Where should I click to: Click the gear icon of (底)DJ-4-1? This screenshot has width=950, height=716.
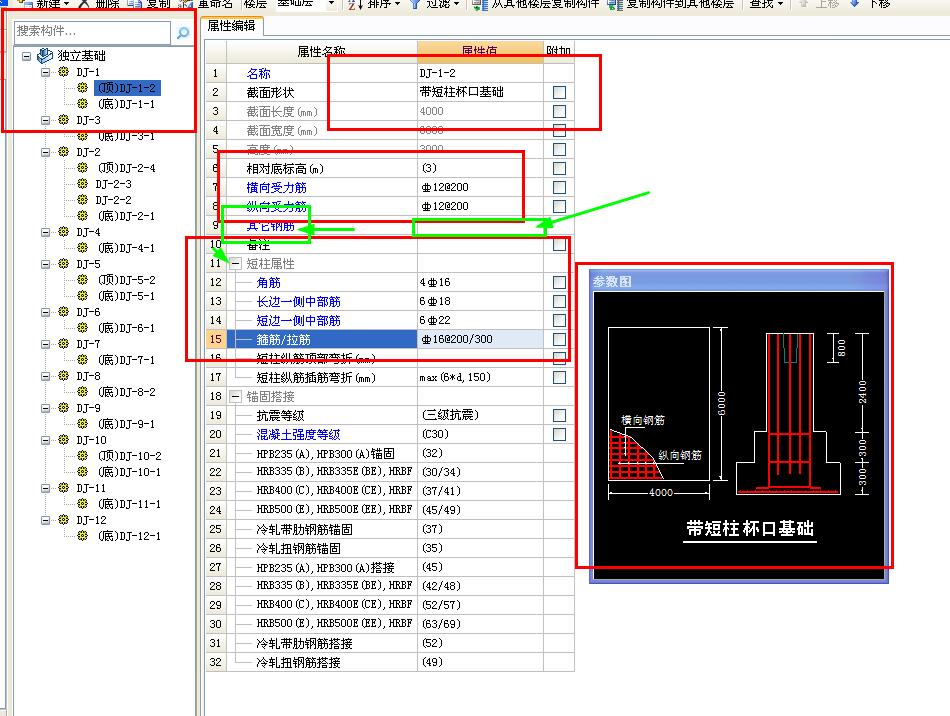pyautogui.click(x=82, y=248)
